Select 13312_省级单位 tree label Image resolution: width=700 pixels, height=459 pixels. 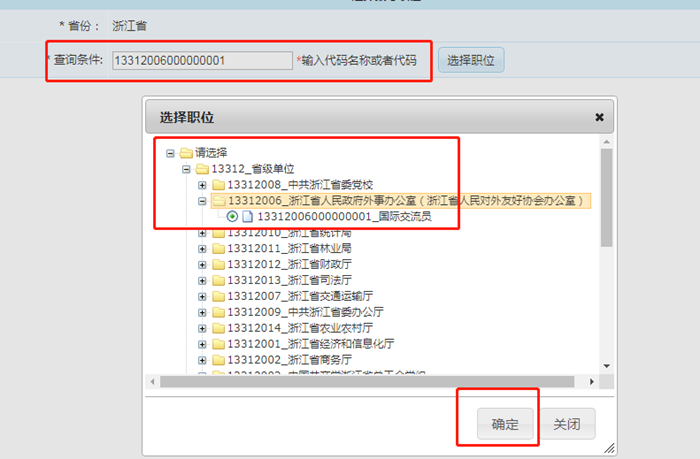(253, 169)
